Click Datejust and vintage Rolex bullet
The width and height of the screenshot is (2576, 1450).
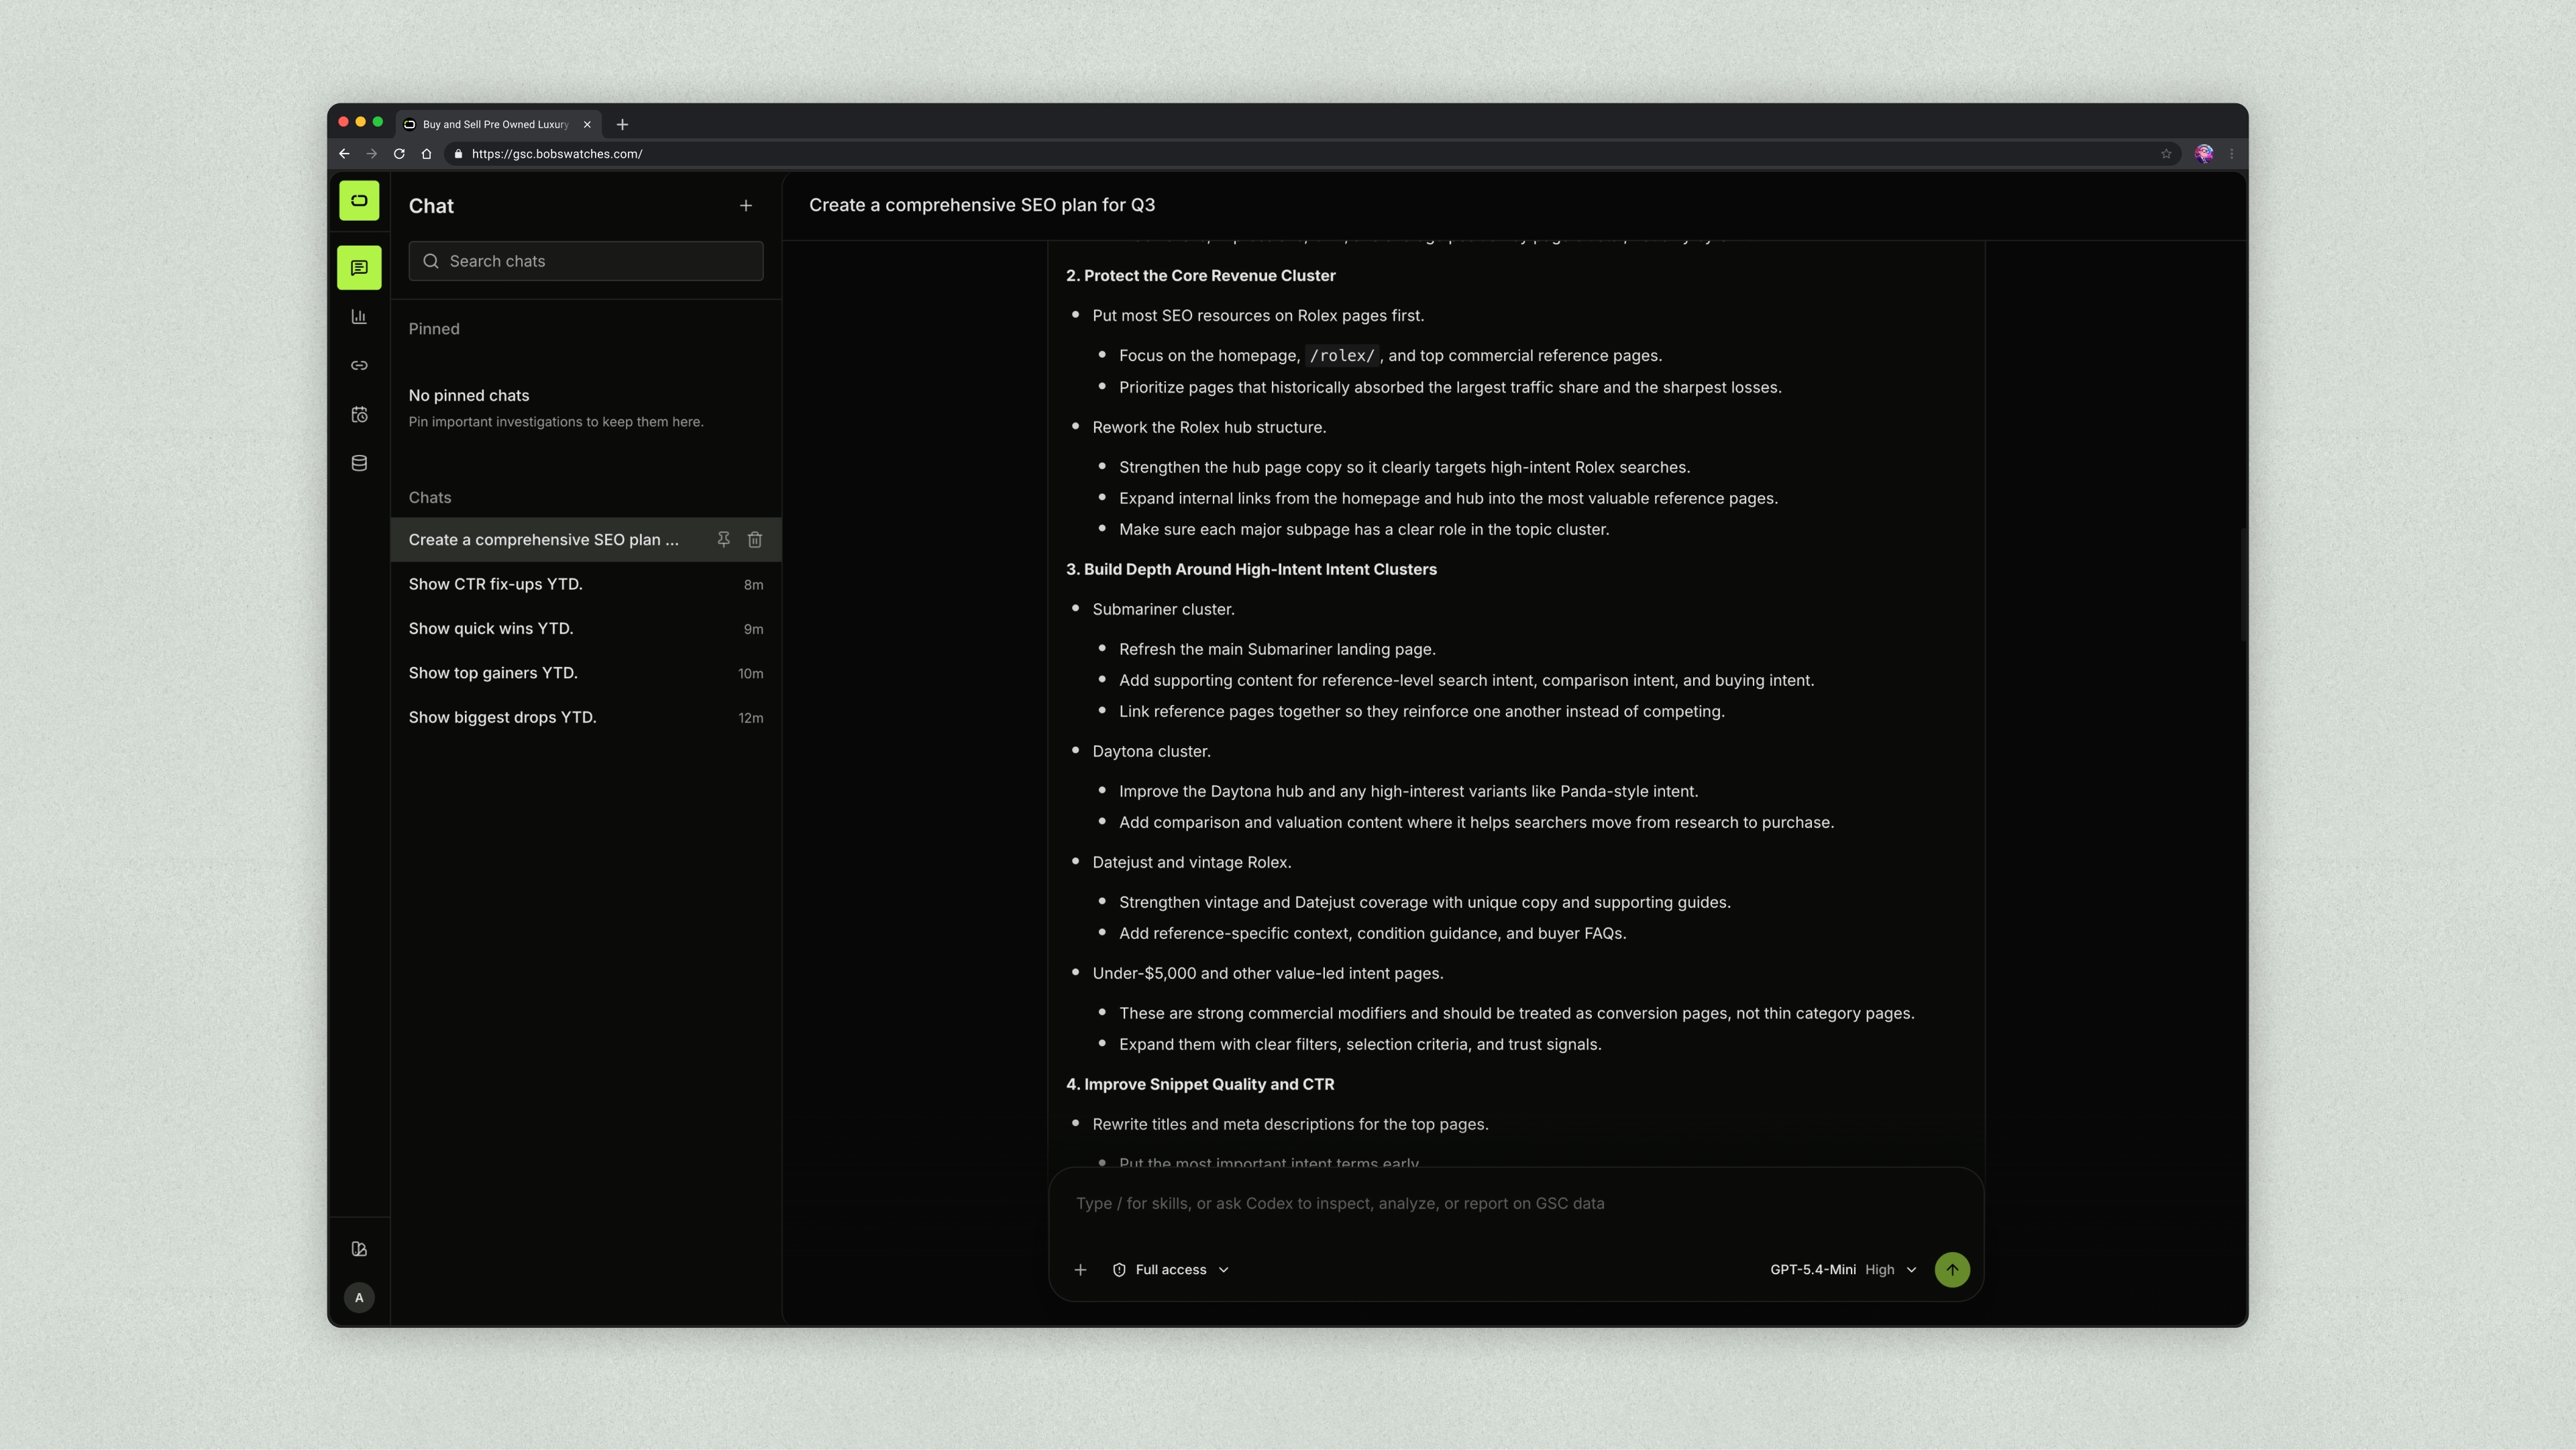point(1192,863)
